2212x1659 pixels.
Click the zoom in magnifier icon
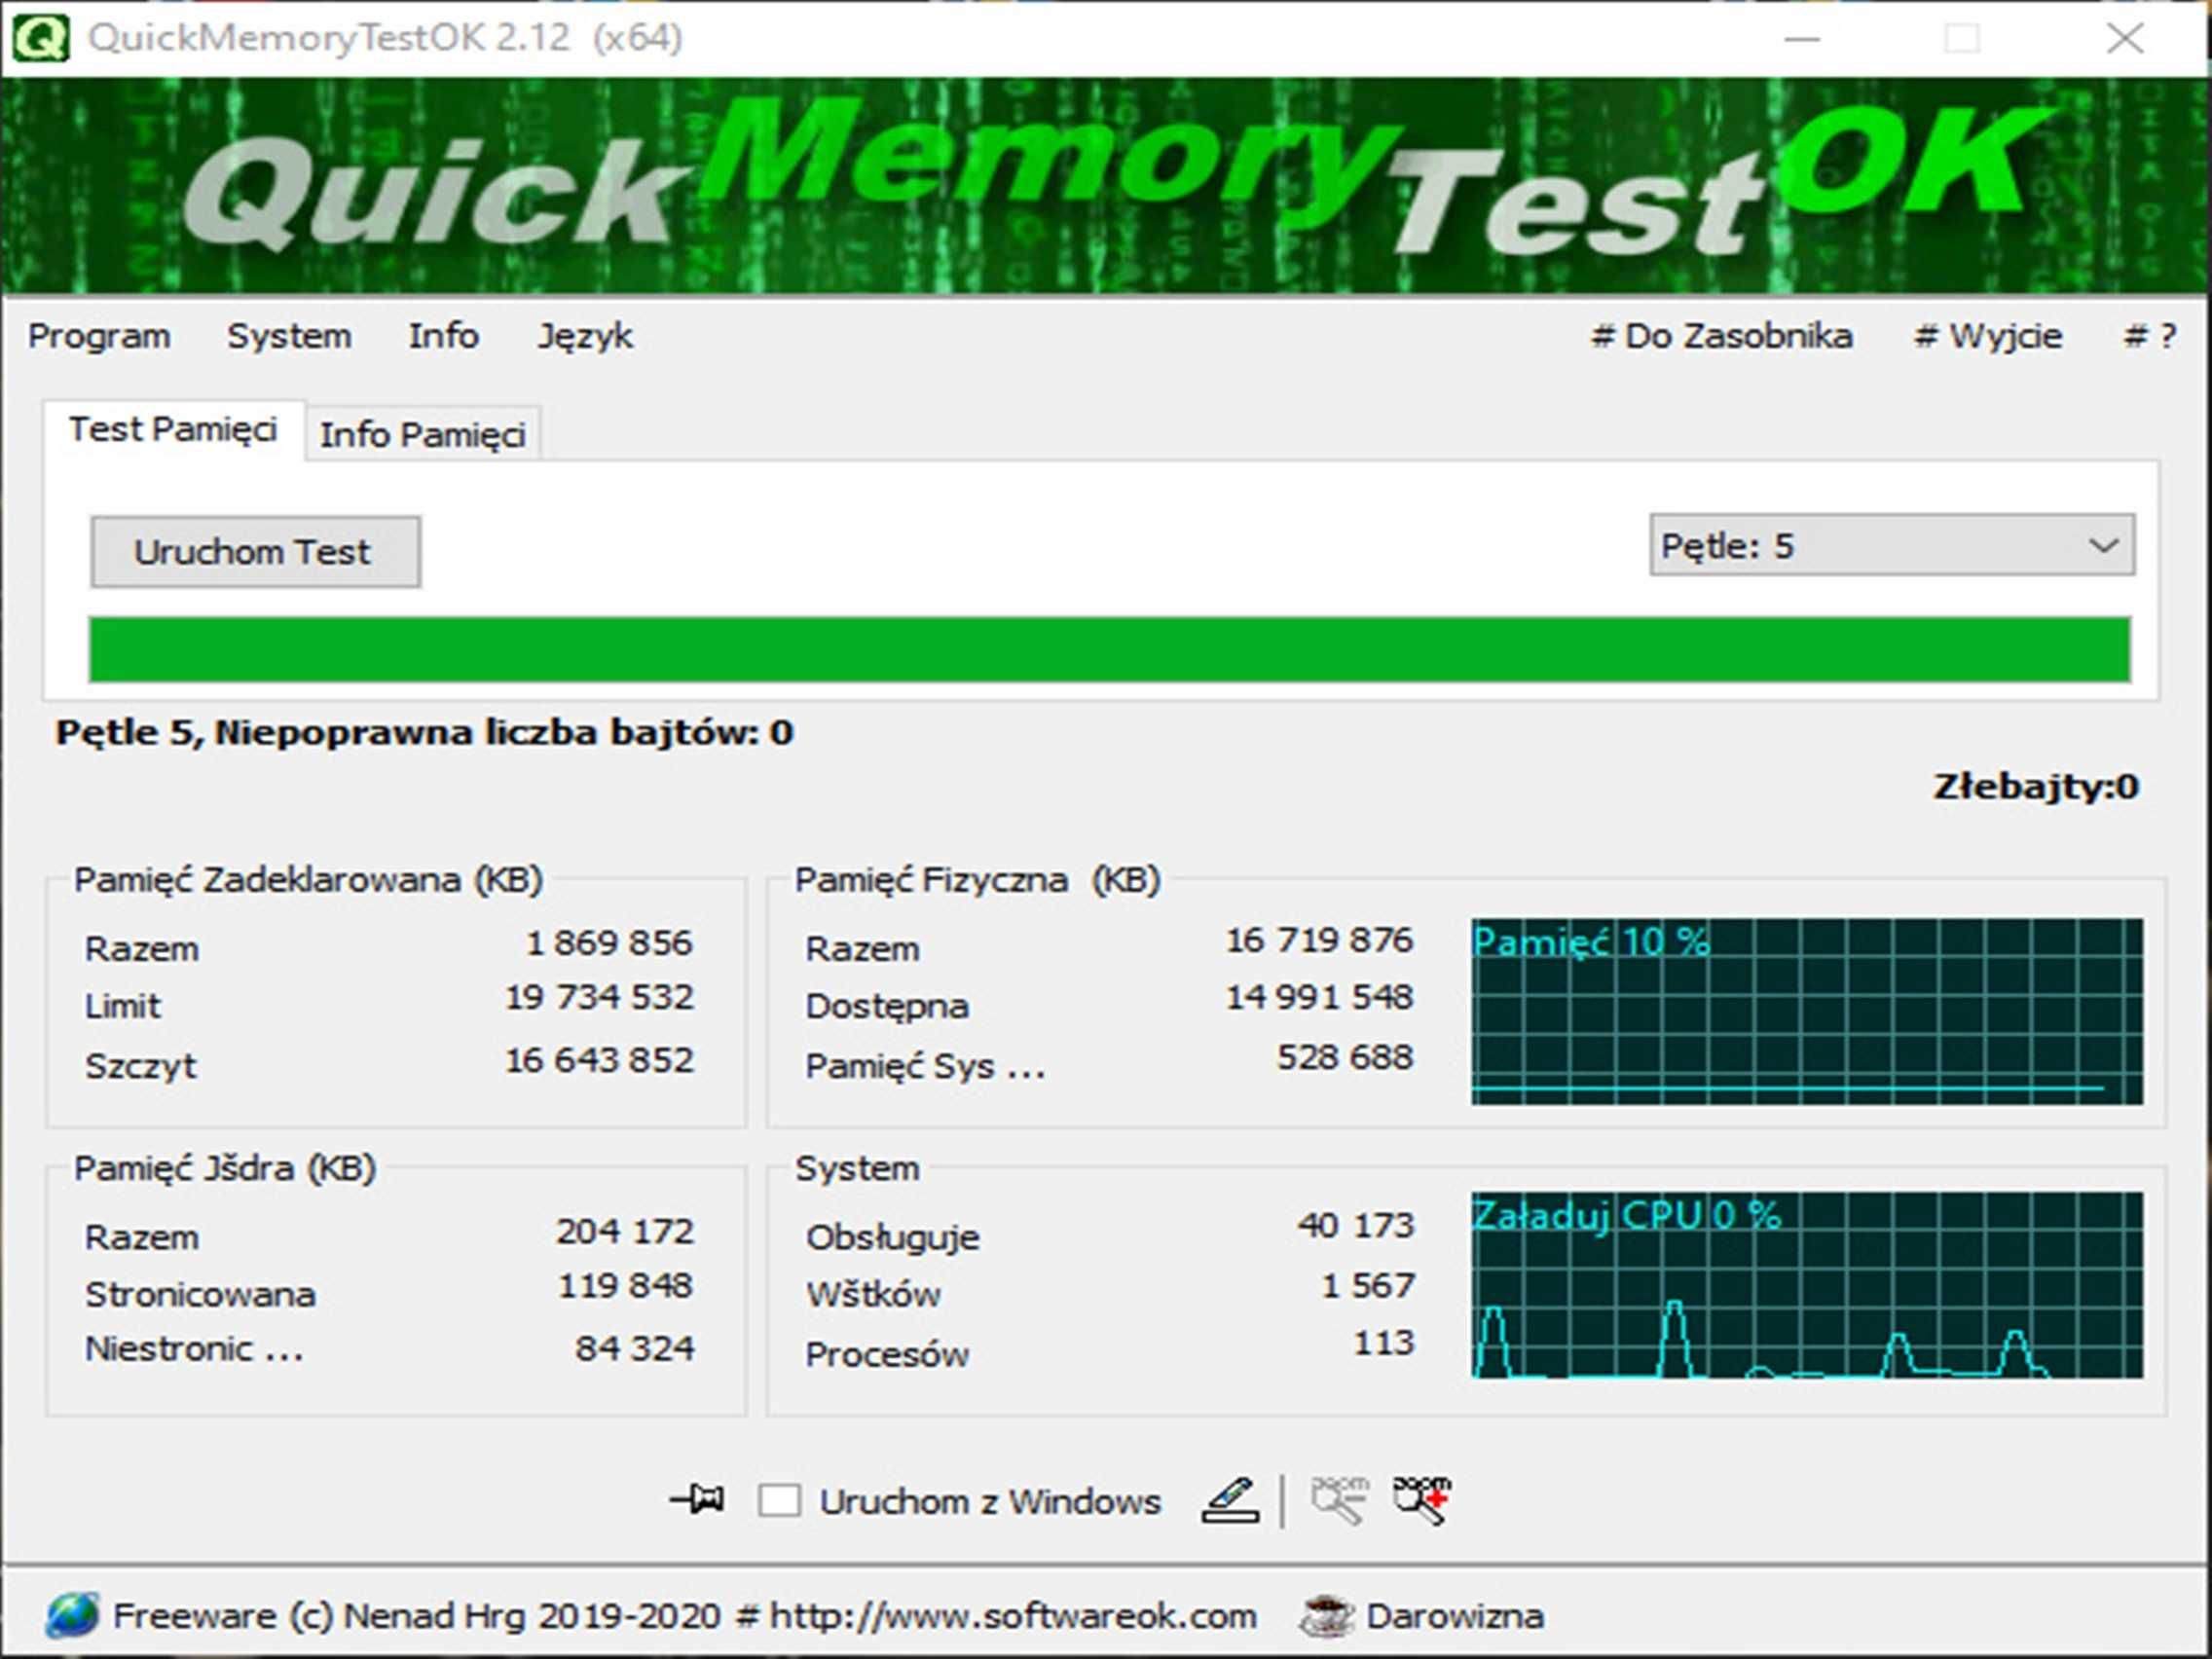click(1422, 1500)
